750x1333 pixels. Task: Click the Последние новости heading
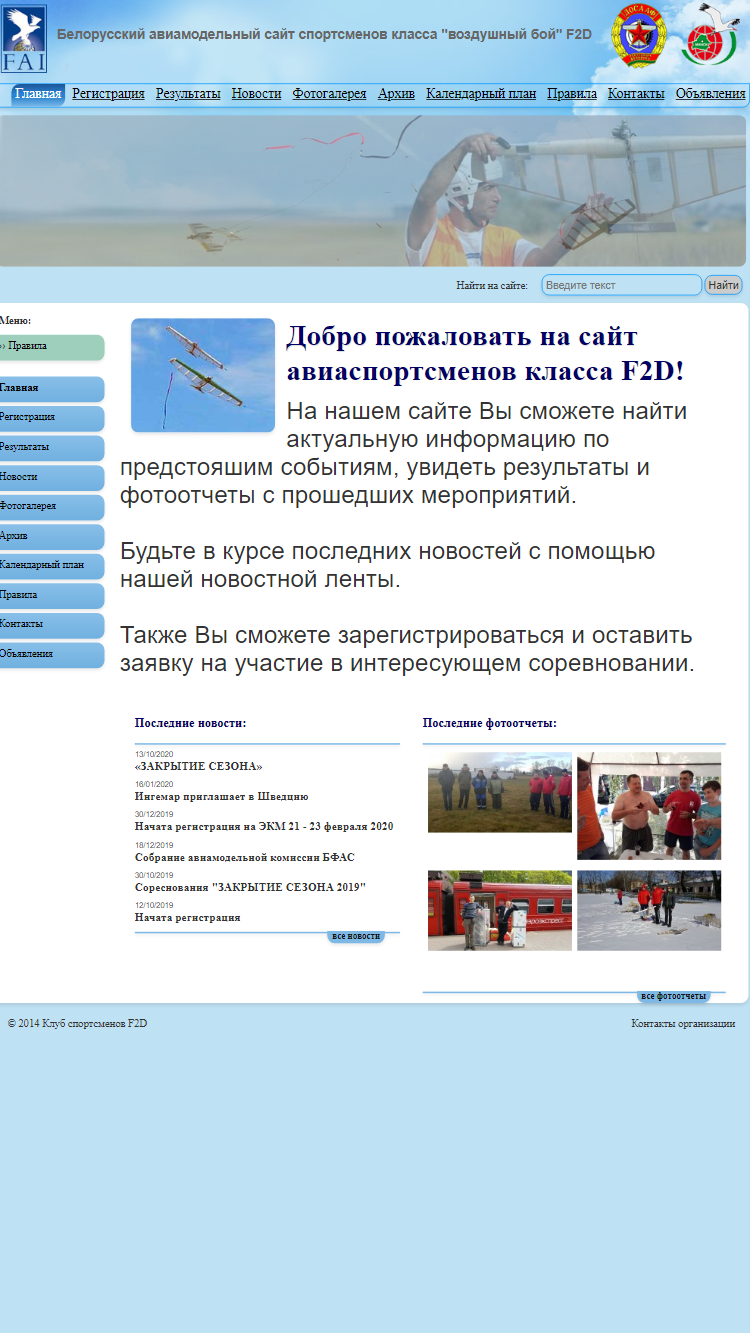click(190, 723)
